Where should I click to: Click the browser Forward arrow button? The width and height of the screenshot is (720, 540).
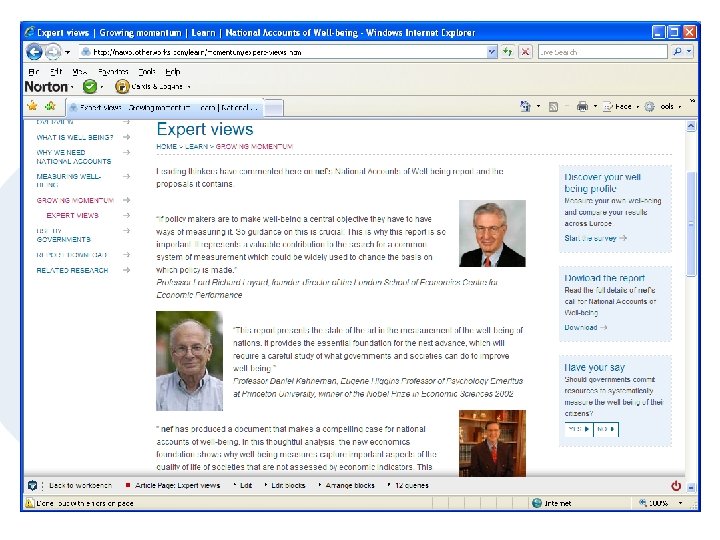pyautogui.click(x=53, y=52)
